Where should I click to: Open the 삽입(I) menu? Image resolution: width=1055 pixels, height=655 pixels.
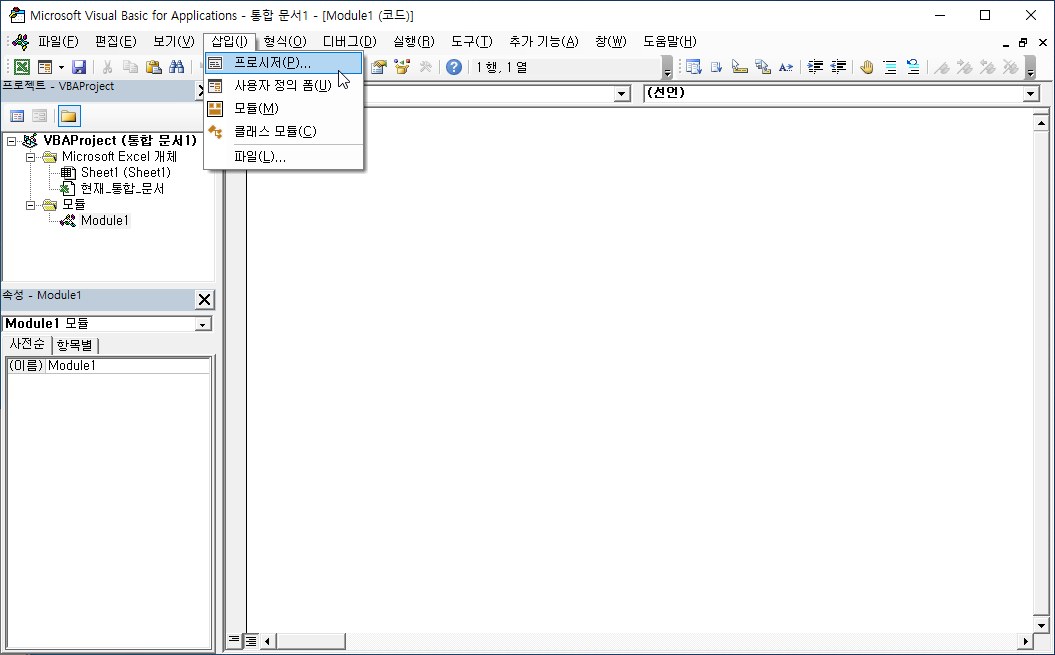click(229, 42)
